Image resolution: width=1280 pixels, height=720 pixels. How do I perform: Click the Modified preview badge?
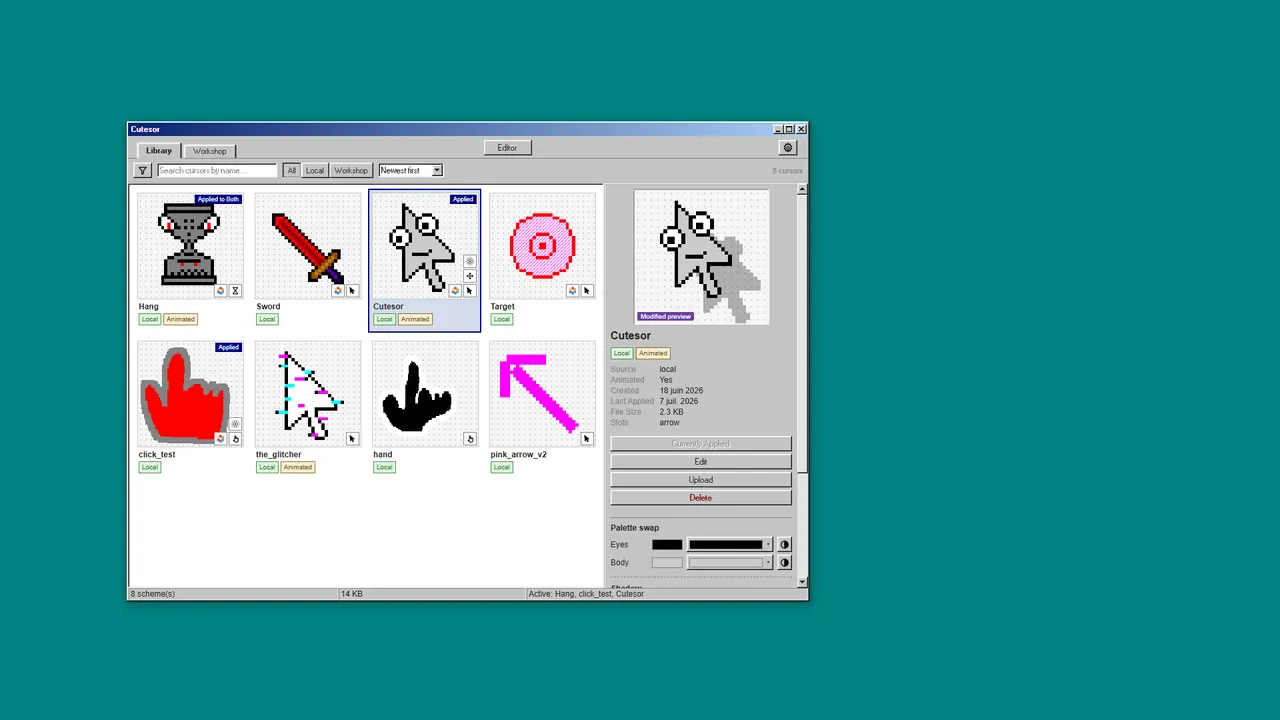[x=665, y=317]
